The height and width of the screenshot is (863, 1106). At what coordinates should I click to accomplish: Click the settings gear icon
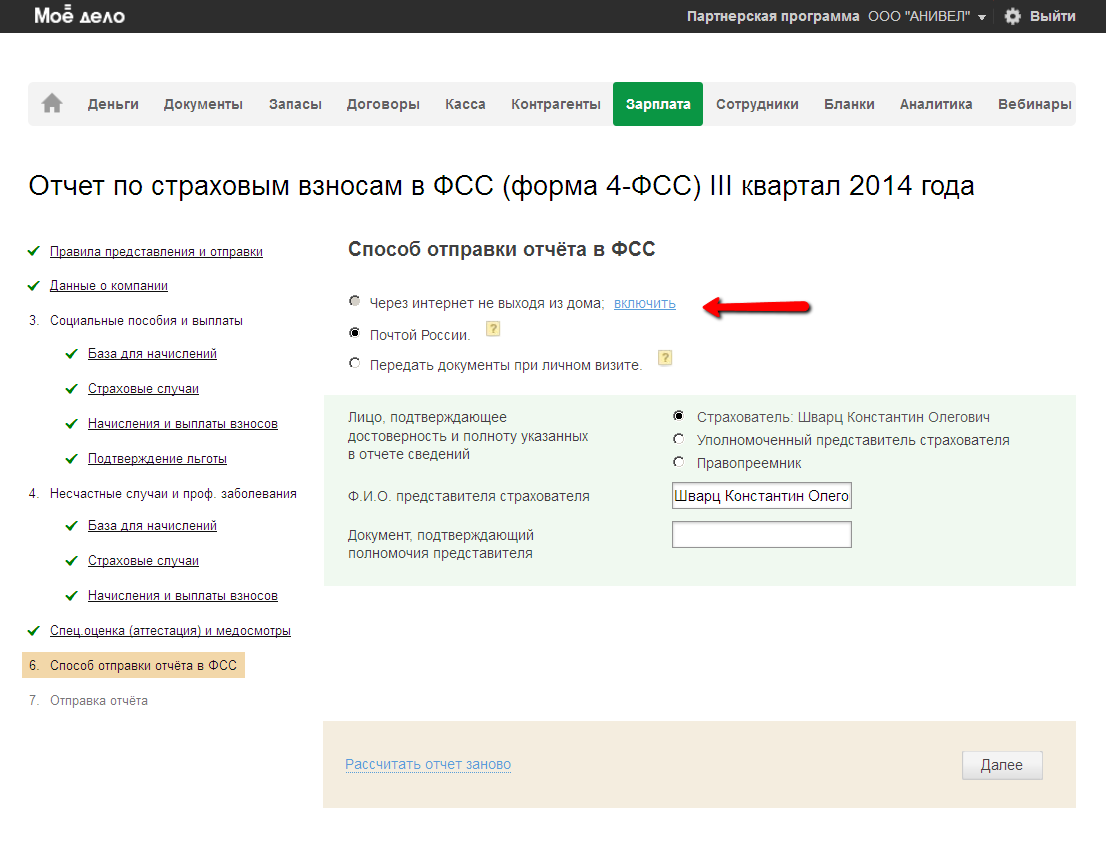[1012, 16]
